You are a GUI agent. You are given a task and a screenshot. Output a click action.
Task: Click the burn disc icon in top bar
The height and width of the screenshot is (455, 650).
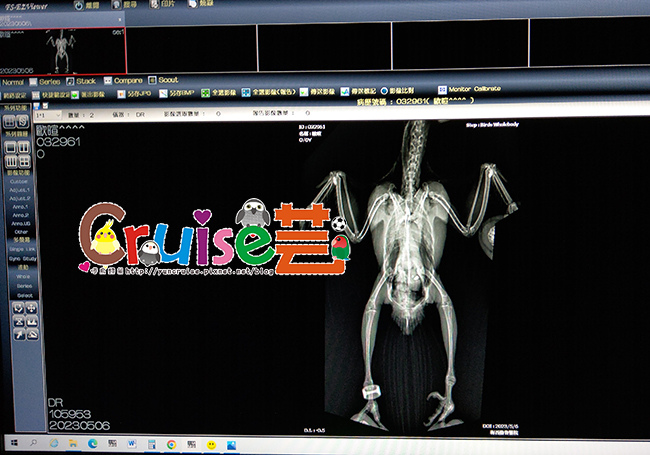tap(192, 4)
